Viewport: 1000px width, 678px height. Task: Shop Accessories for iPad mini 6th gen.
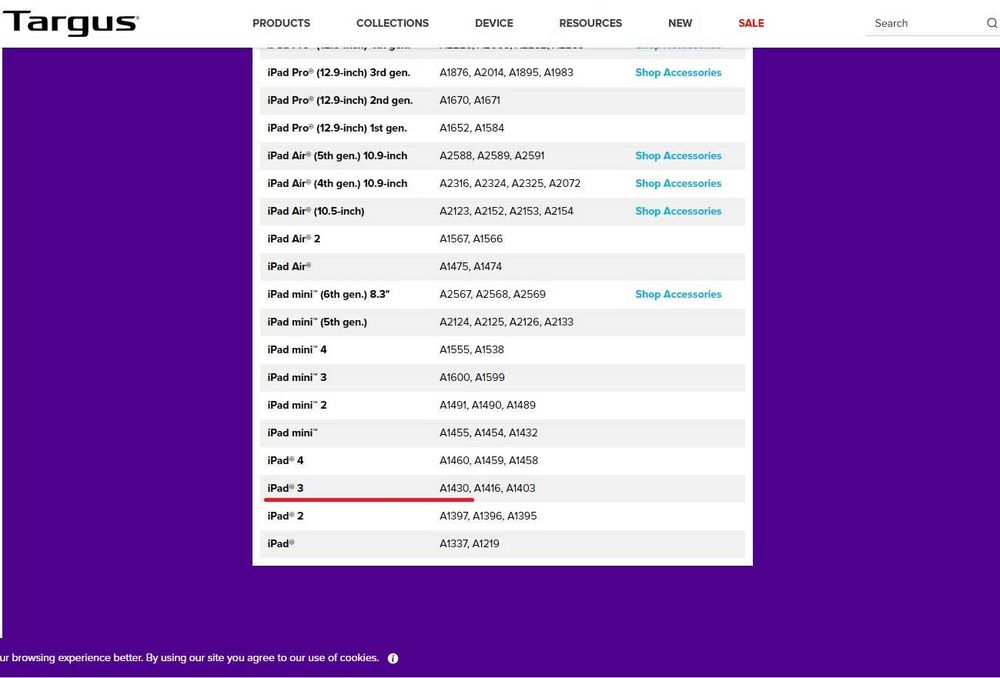pyautogui.click(x=678, y=294)
